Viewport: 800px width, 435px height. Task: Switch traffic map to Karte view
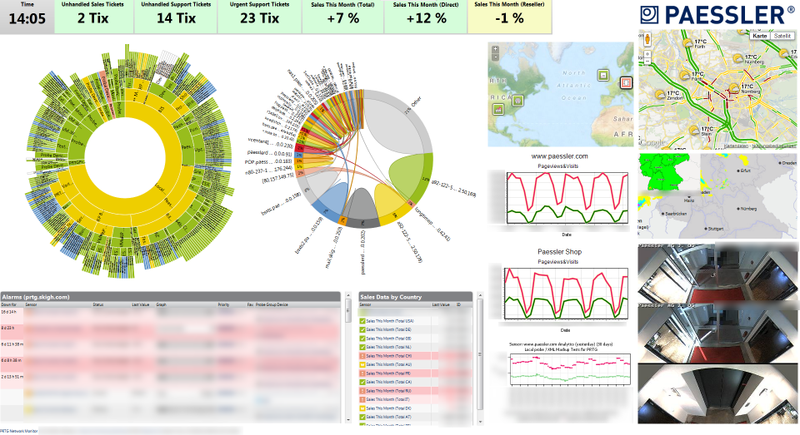pos(760,36)
